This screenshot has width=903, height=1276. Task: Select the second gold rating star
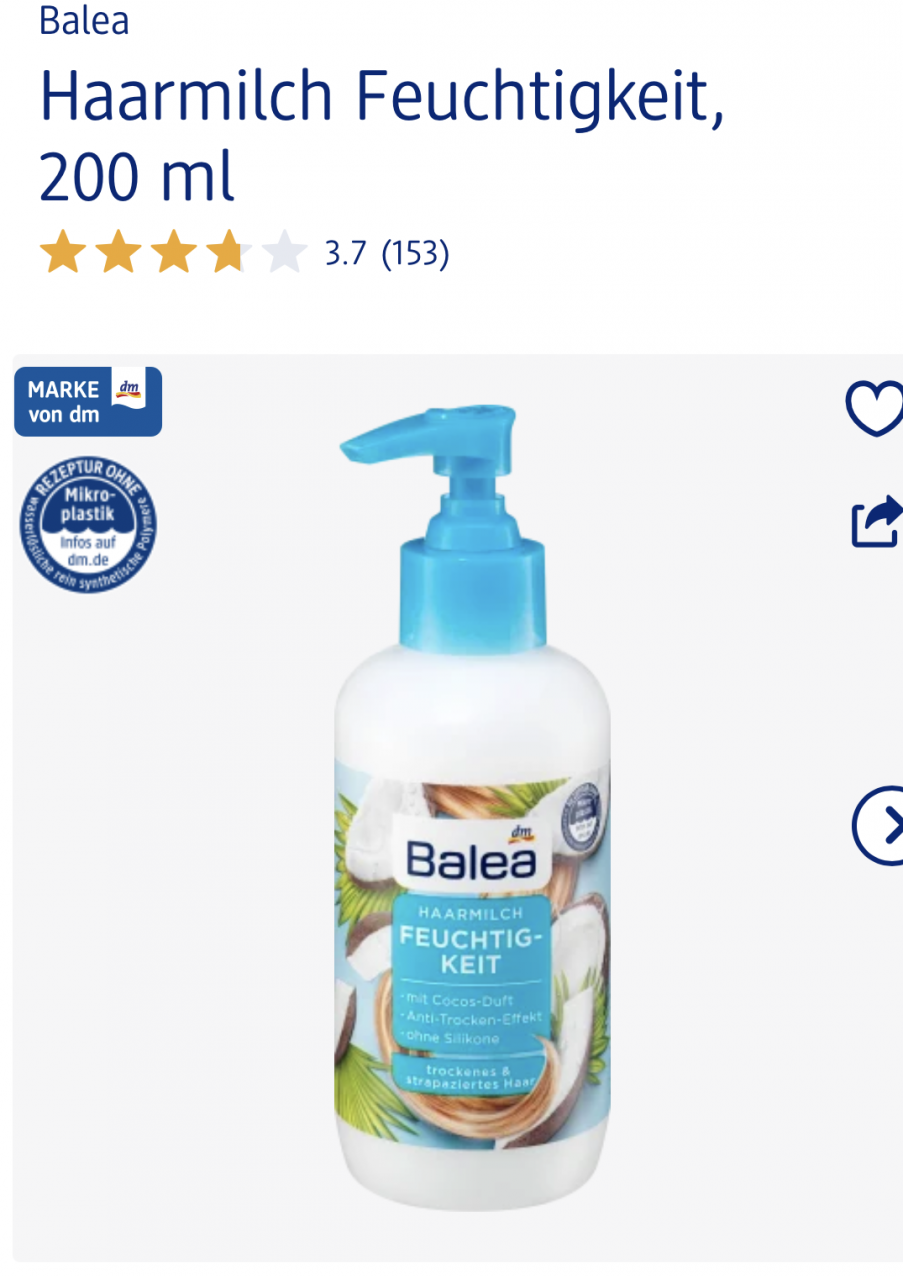[118, 253]
